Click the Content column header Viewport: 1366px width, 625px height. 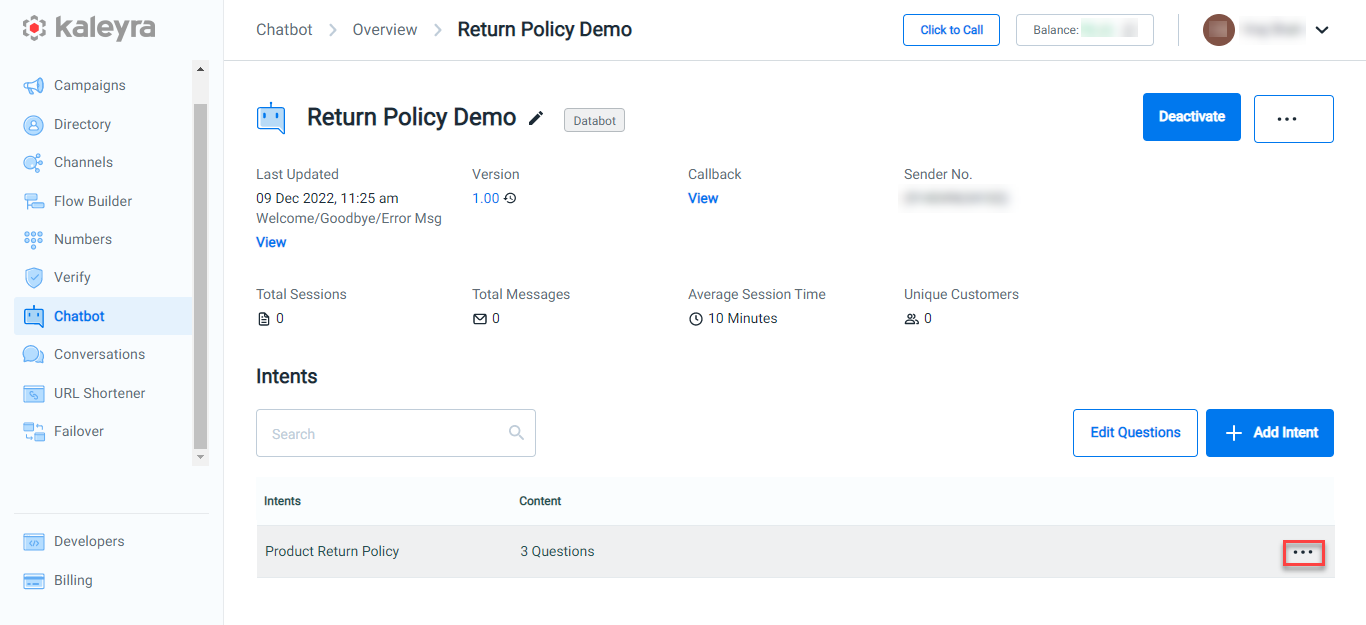click(540, 501)
